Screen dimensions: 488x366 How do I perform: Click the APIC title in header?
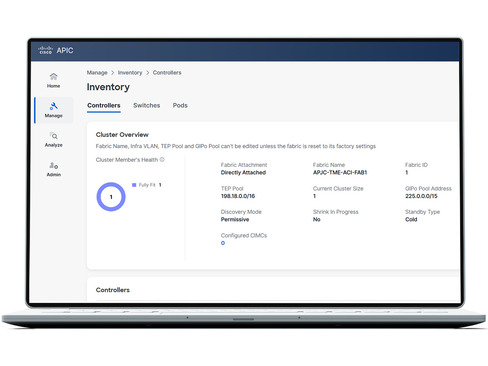65,50
